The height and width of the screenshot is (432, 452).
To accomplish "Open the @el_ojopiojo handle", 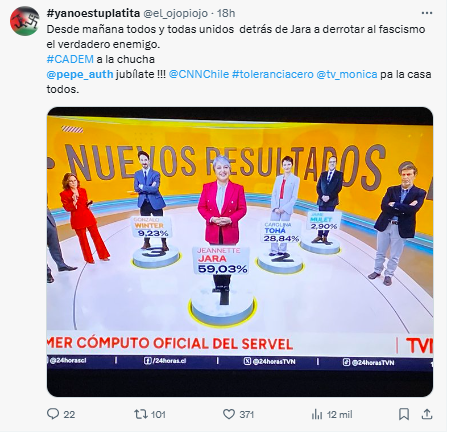I will tap(176, 13).
